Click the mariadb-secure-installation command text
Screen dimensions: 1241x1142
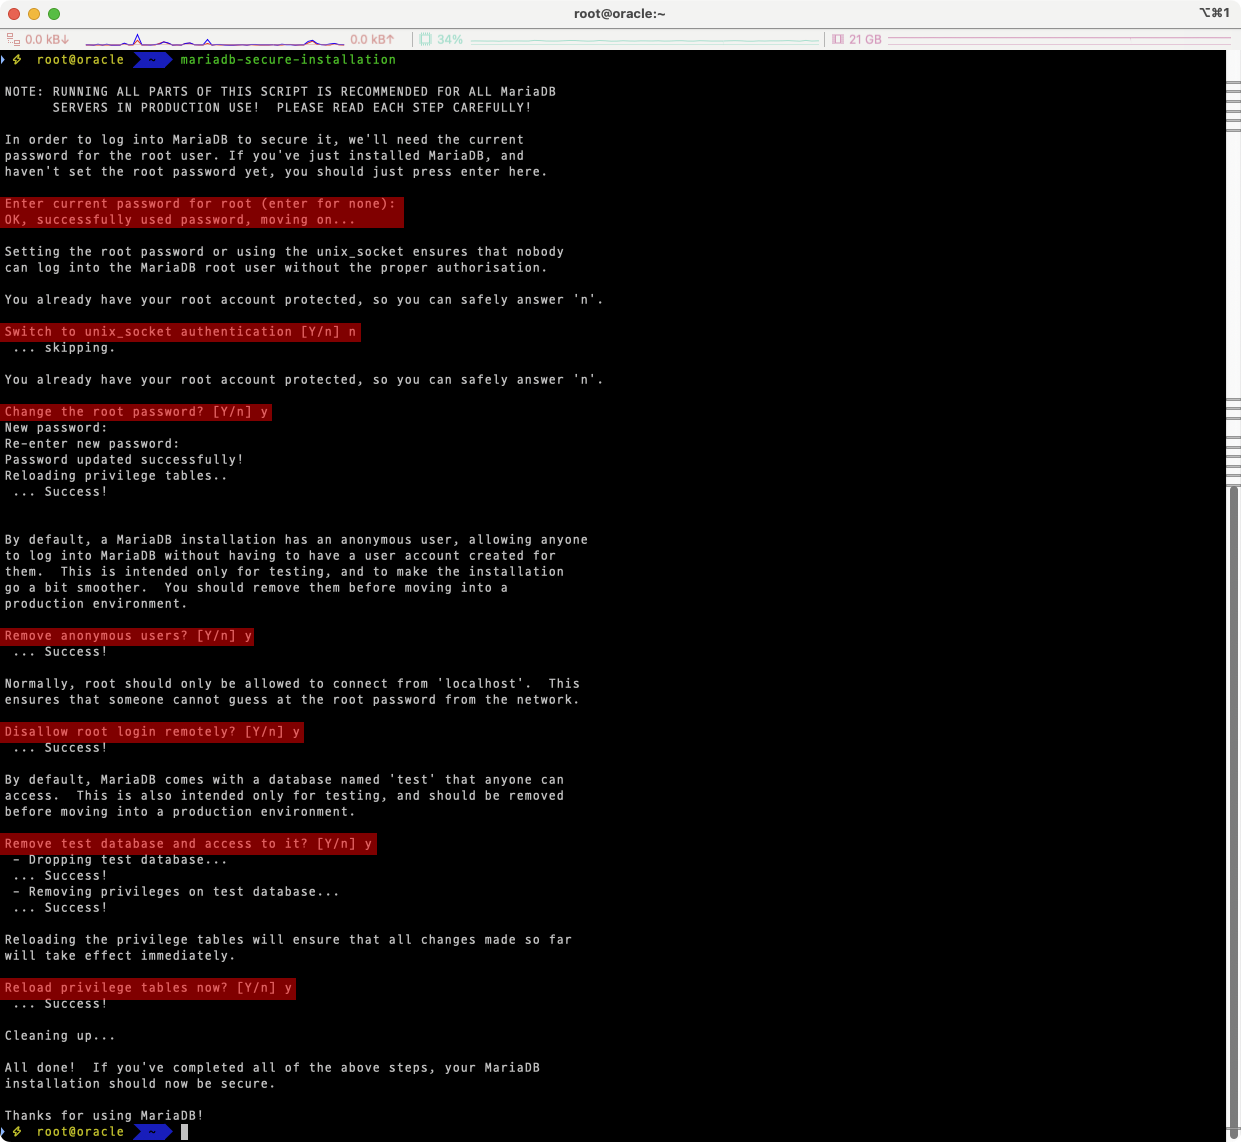click(290, 59)
